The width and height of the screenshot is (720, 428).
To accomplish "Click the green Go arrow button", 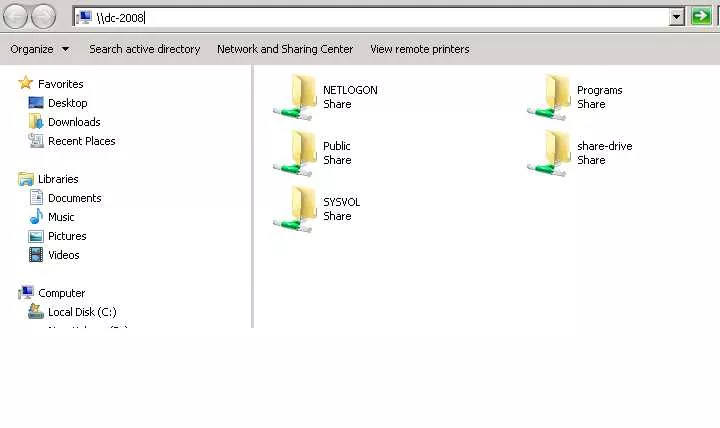I will tap(701, 17).
